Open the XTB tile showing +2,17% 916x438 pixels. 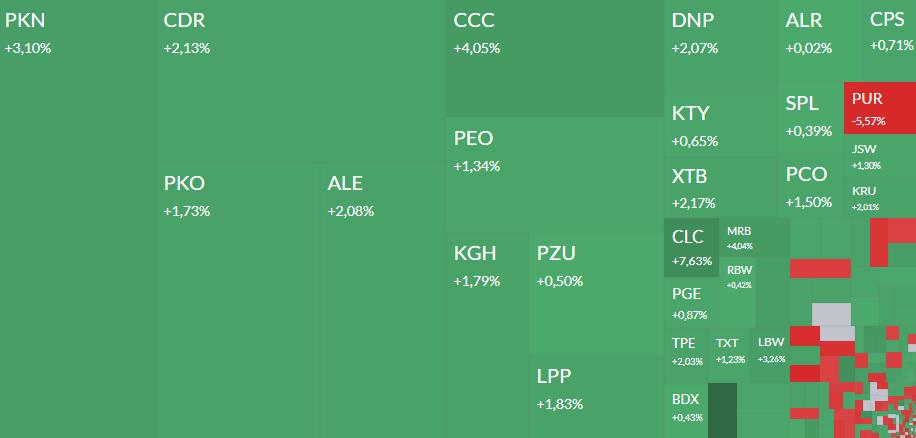721,187
